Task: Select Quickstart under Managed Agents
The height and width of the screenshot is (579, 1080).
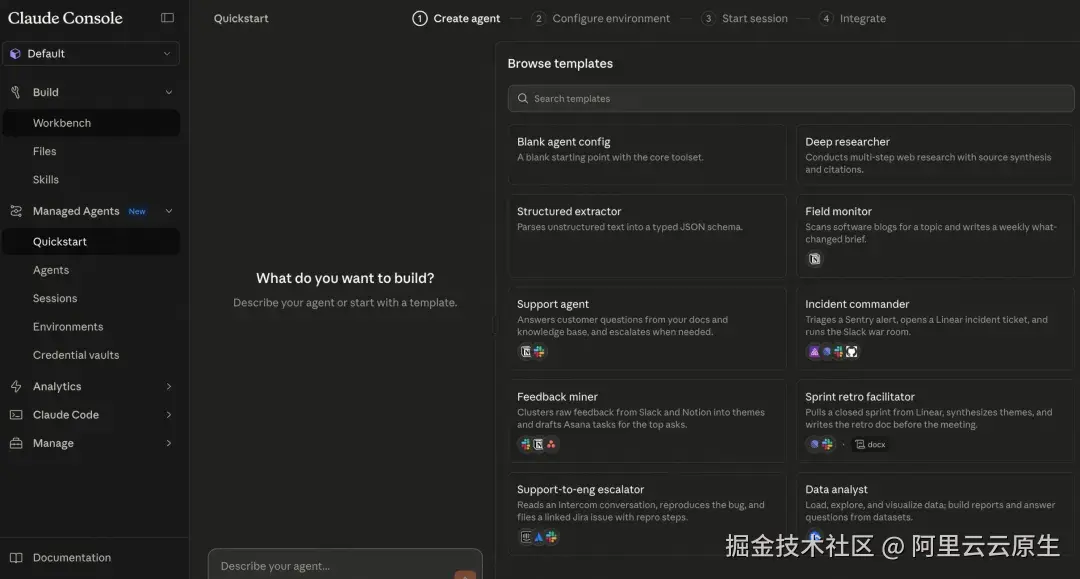Action: point(91,242)
